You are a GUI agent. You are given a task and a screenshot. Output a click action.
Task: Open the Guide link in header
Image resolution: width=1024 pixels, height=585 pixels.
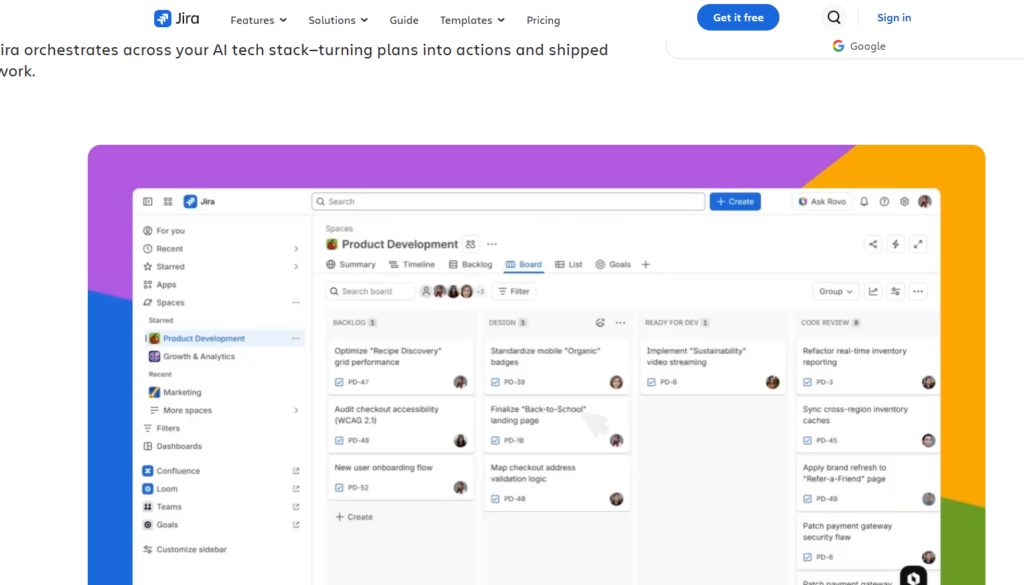pos(404,20)
